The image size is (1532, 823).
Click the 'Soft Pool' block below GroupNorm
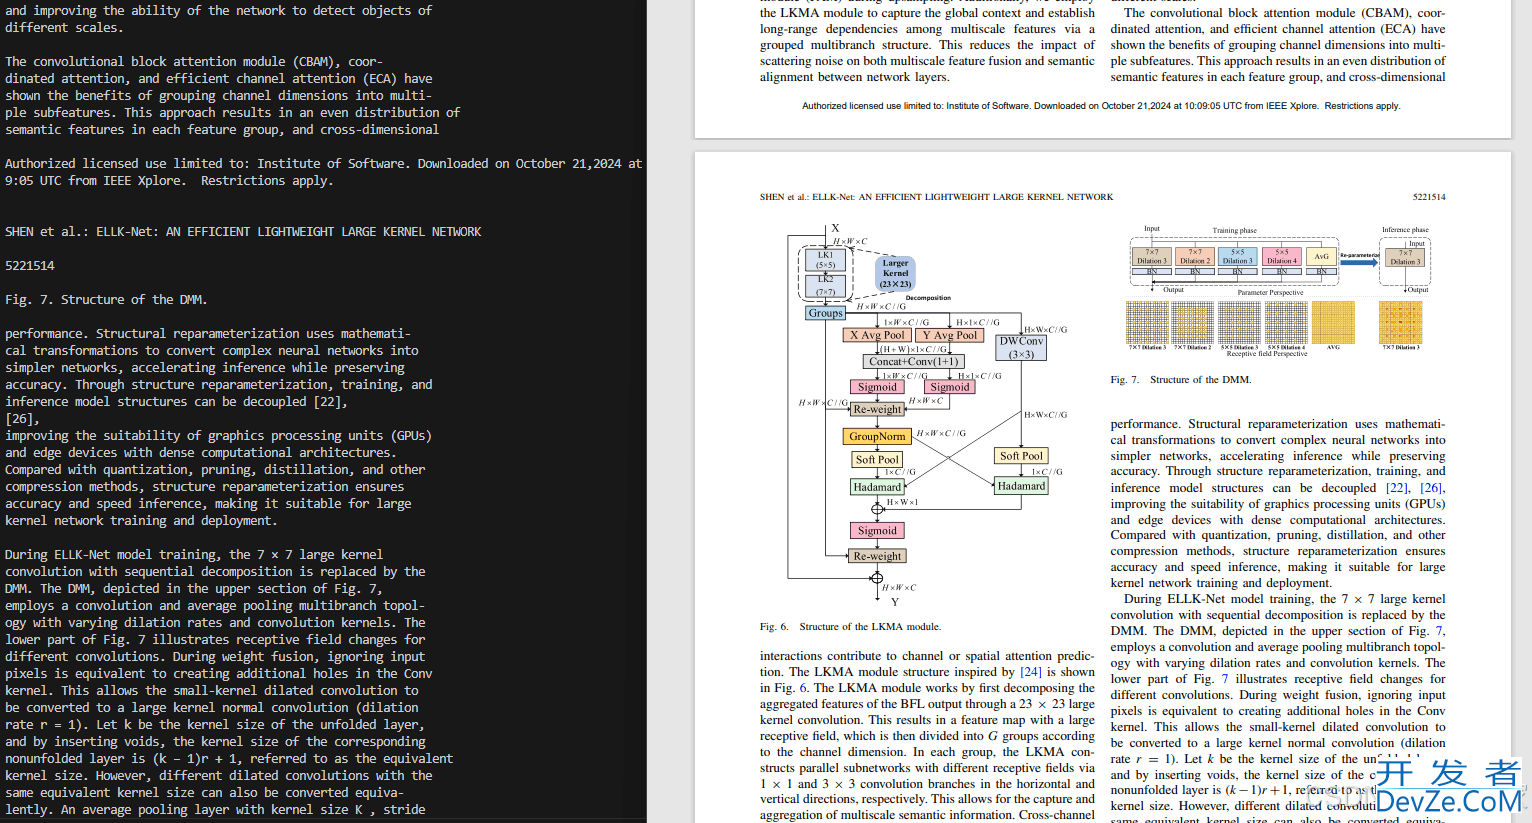coord(877,460)
